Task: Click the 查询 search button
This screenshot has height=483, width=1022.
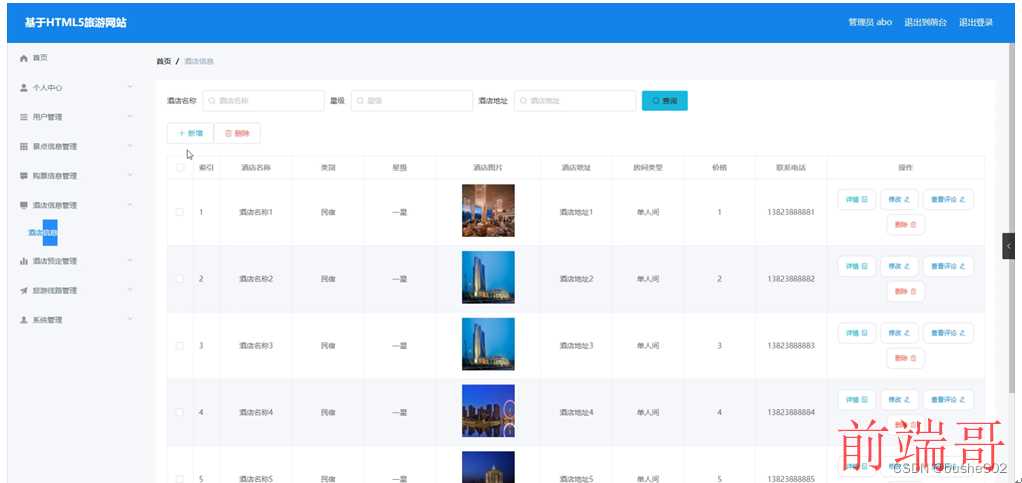Action: pos(664,101)
